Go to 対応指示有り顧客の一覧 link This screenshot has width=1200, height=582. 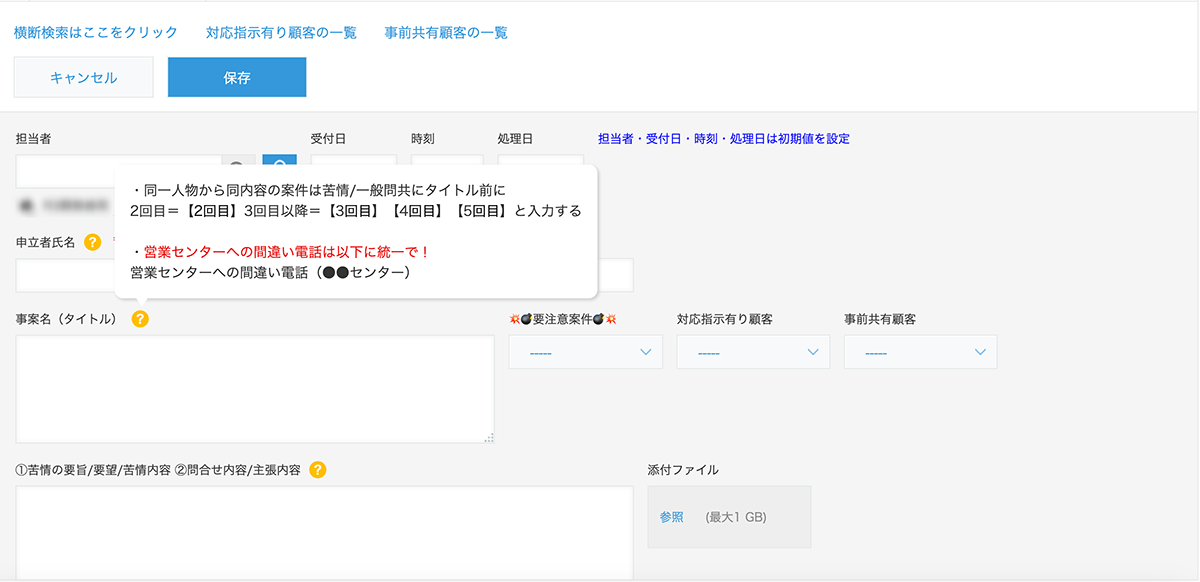click(x=281, y=33)
